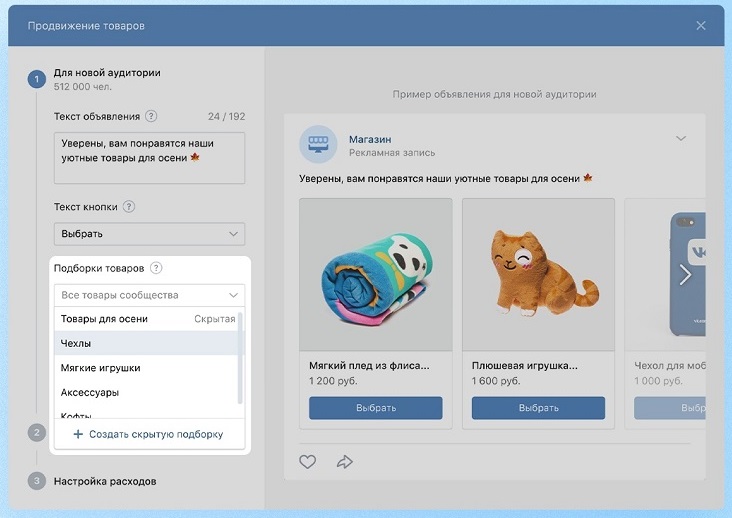This screenshot has height=518, width=732.
Task: Expand the post options chevron
Action: pyautogui.click(x=682, y=138)
